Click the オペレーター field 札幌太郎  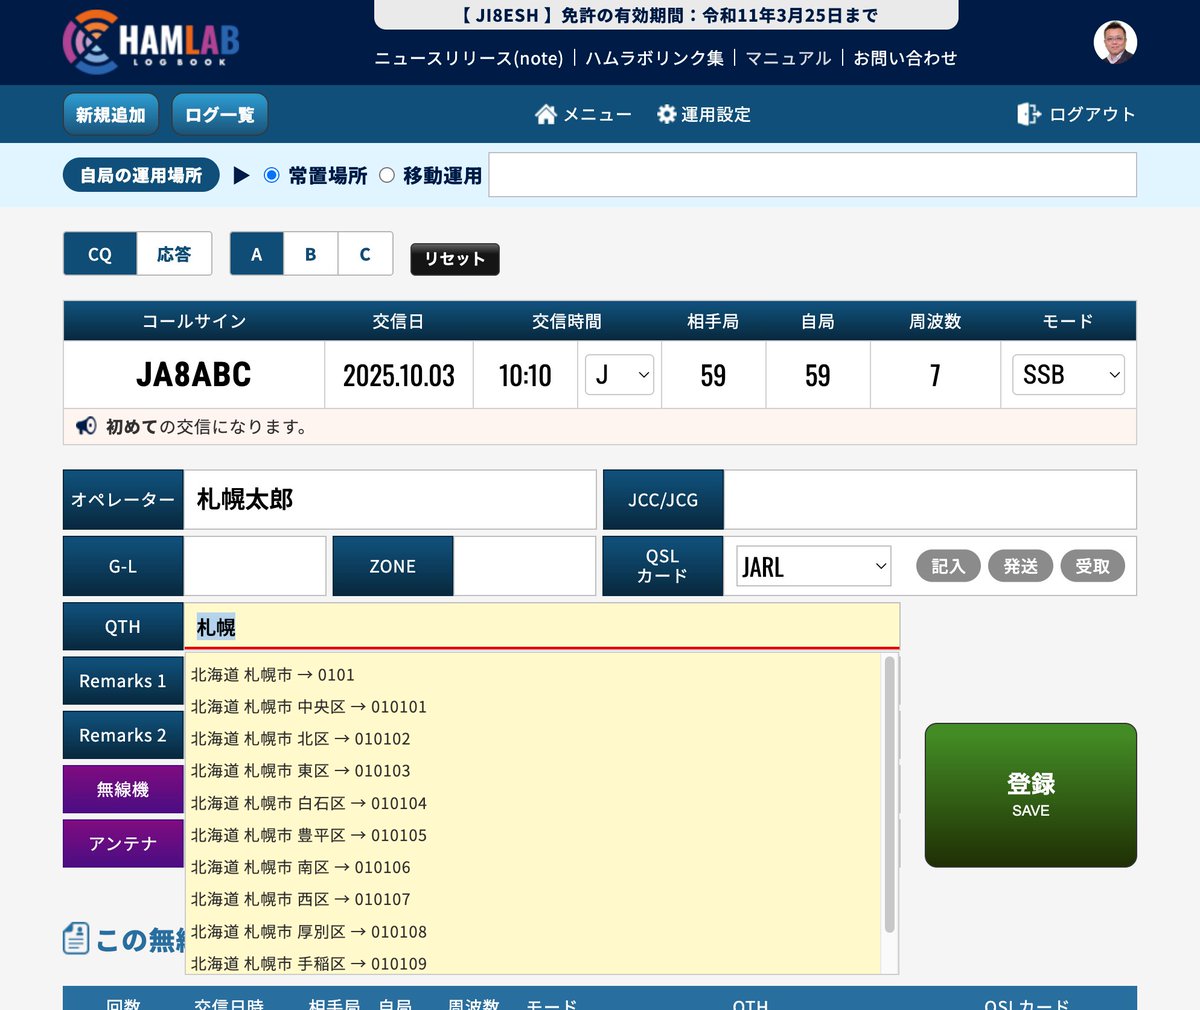tap(389, 499)
